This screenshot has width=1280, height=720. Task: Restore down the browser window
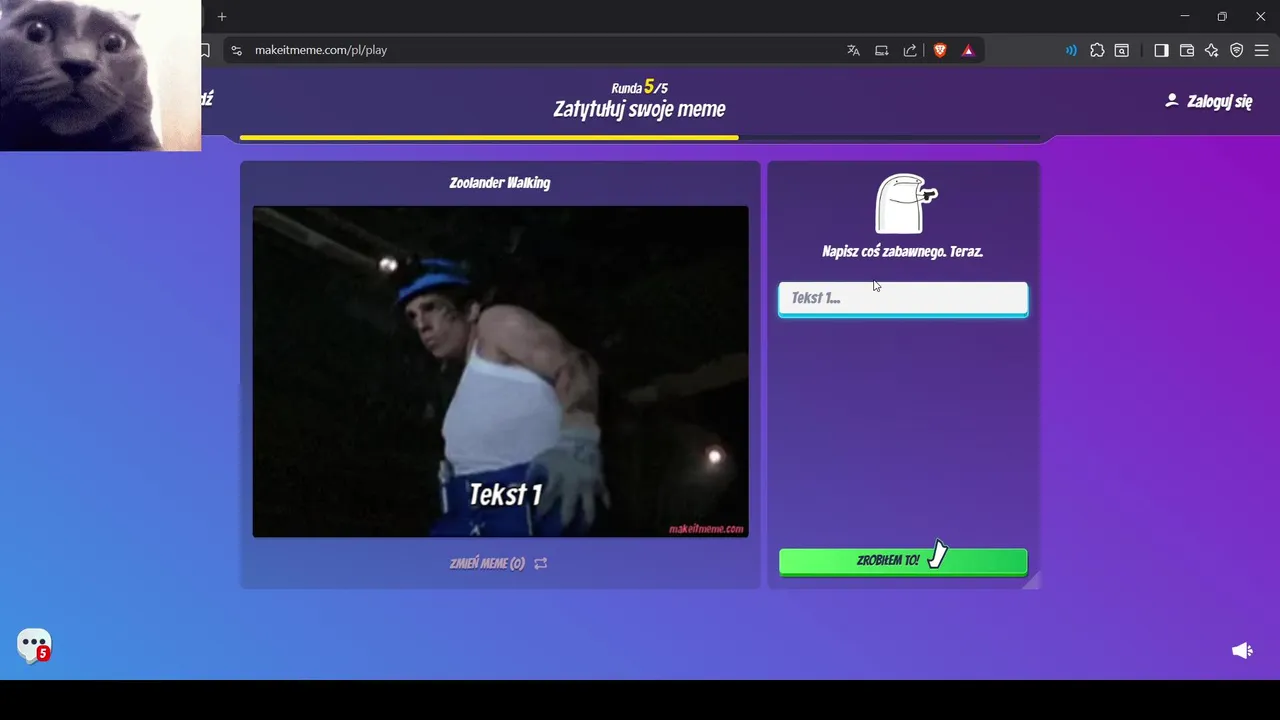click(x=1222, y=17)
